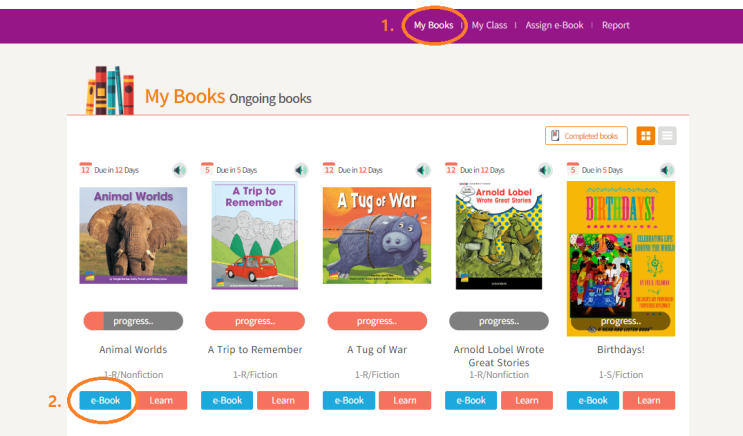The height and width of the screenshot is (436, 743).
Task: Open the My Books menu
Action: [434, 25]
